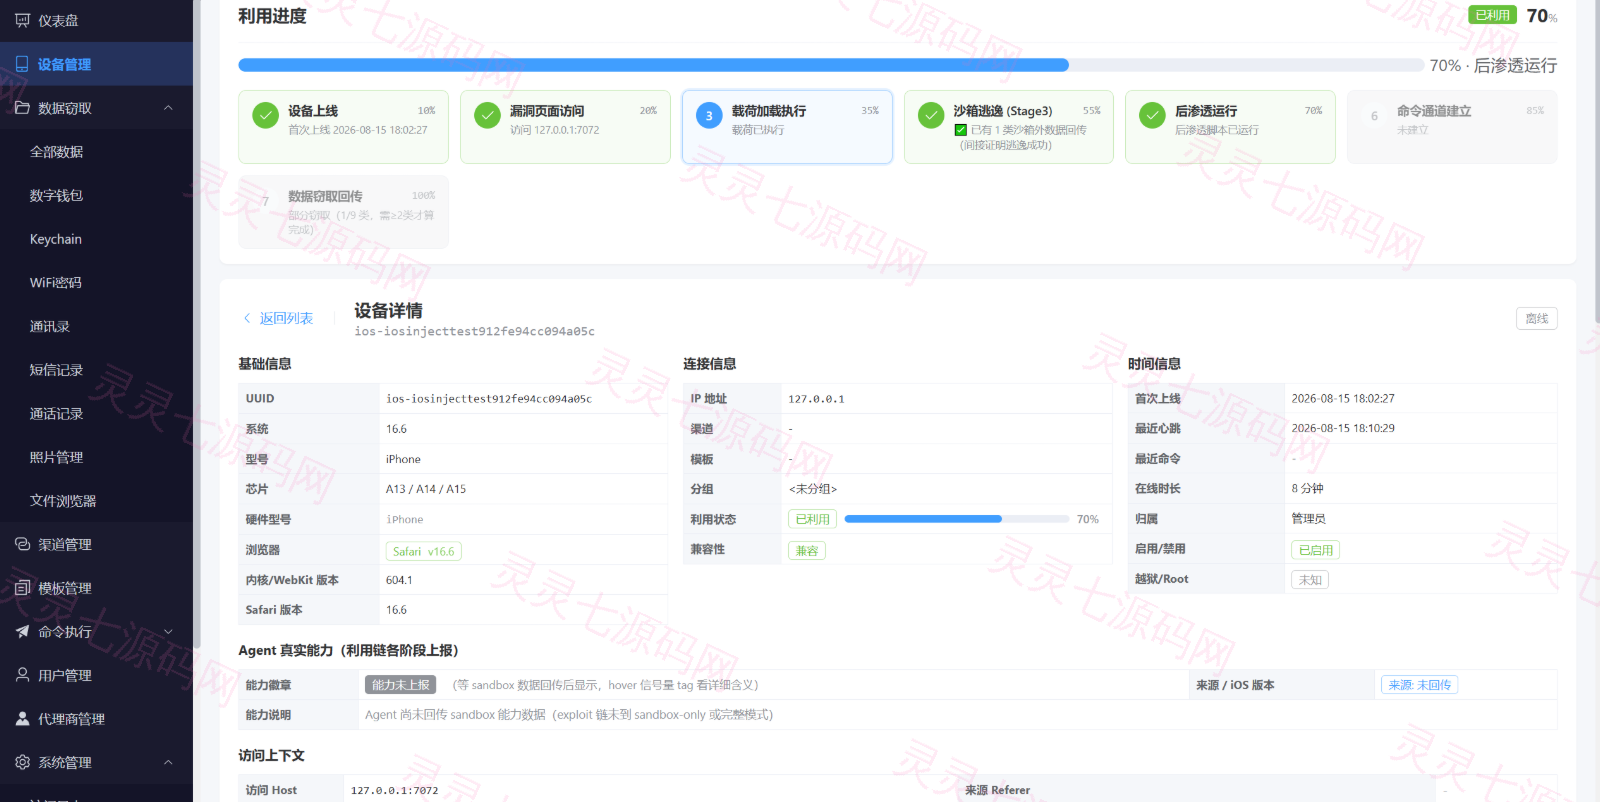Screen dimensions: 1600x802
Task: Click the back arrow beside 返回列表
Action: 247,318
